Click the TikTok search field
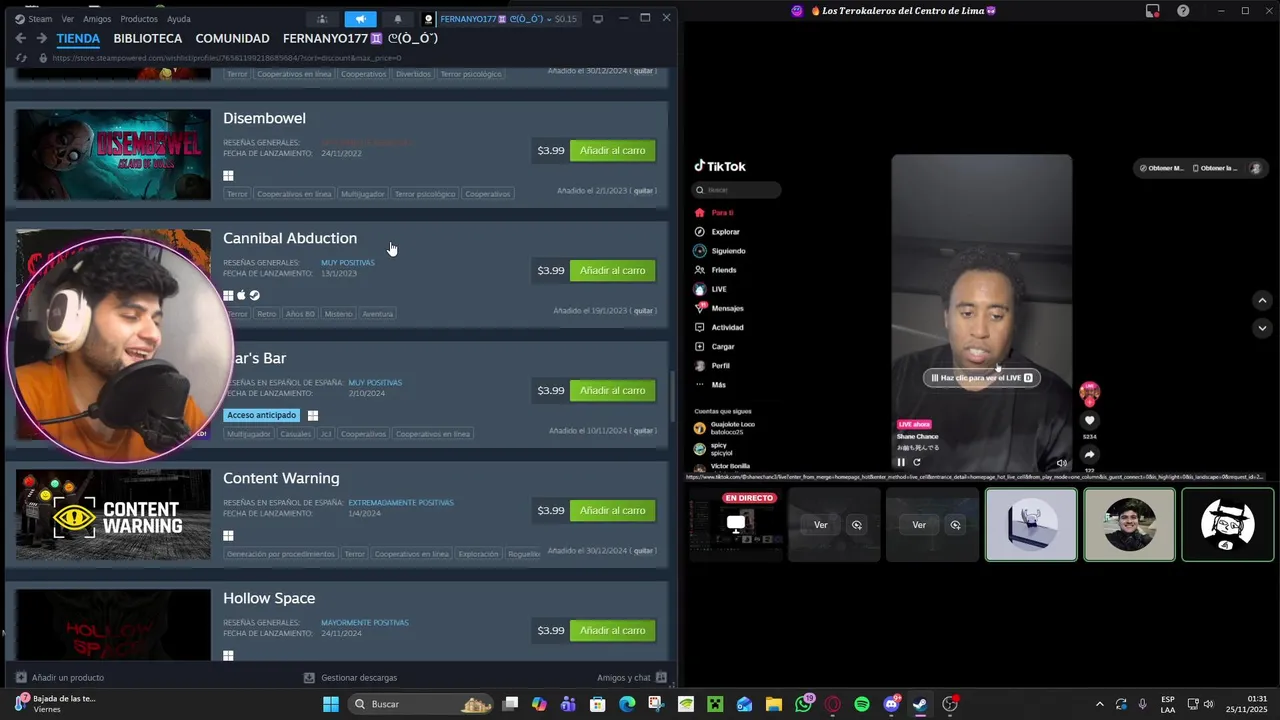Image resolution: width=1280 pixels, height=720 pixels. 738,190
